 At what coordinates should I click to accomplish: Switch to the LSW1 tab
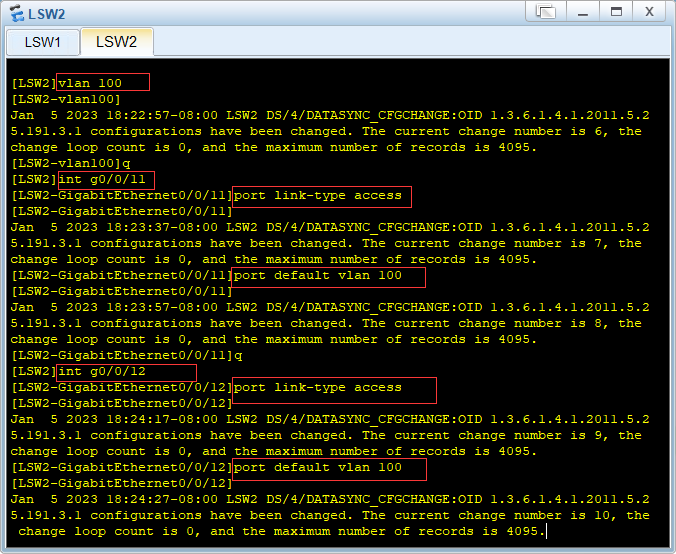(x=43, y=42)
